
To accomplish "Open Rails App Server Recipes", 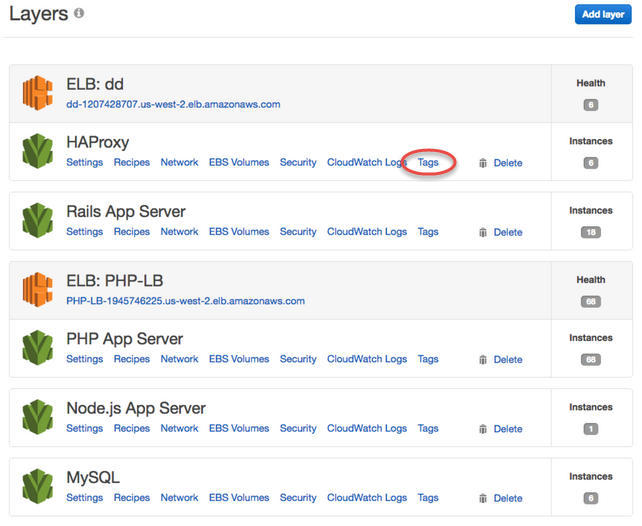I will (x=132, y=232).
